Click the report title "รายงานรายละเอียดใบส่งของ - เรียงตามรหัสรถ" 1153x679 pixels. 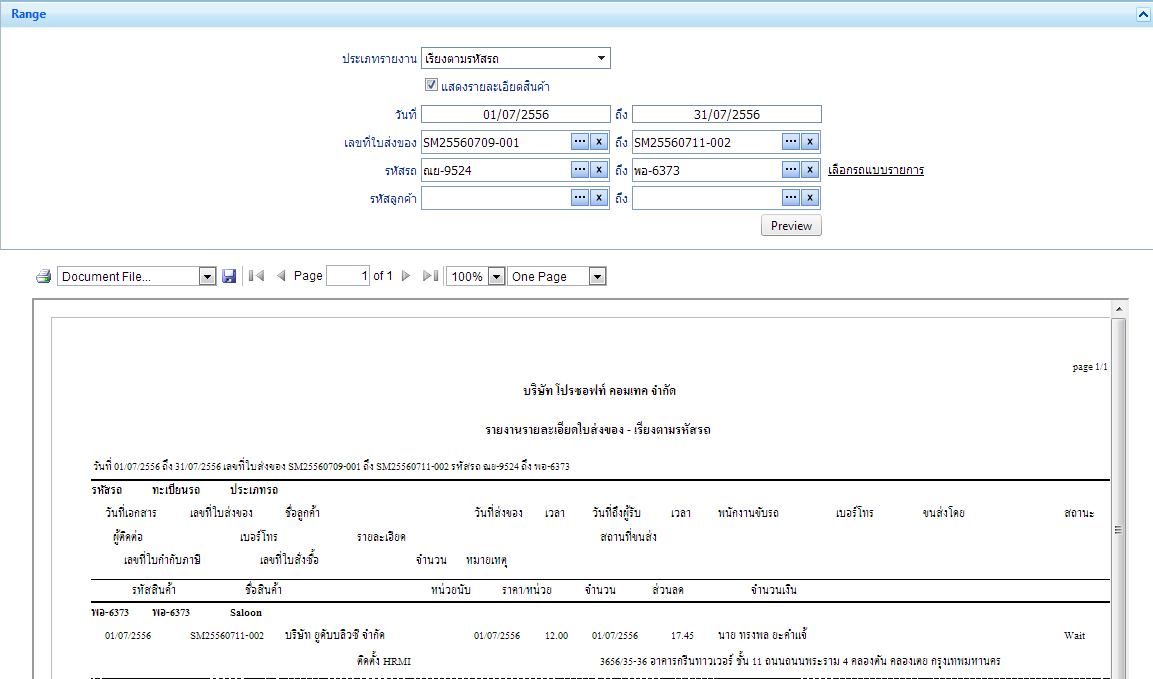(x=598, y=430)
